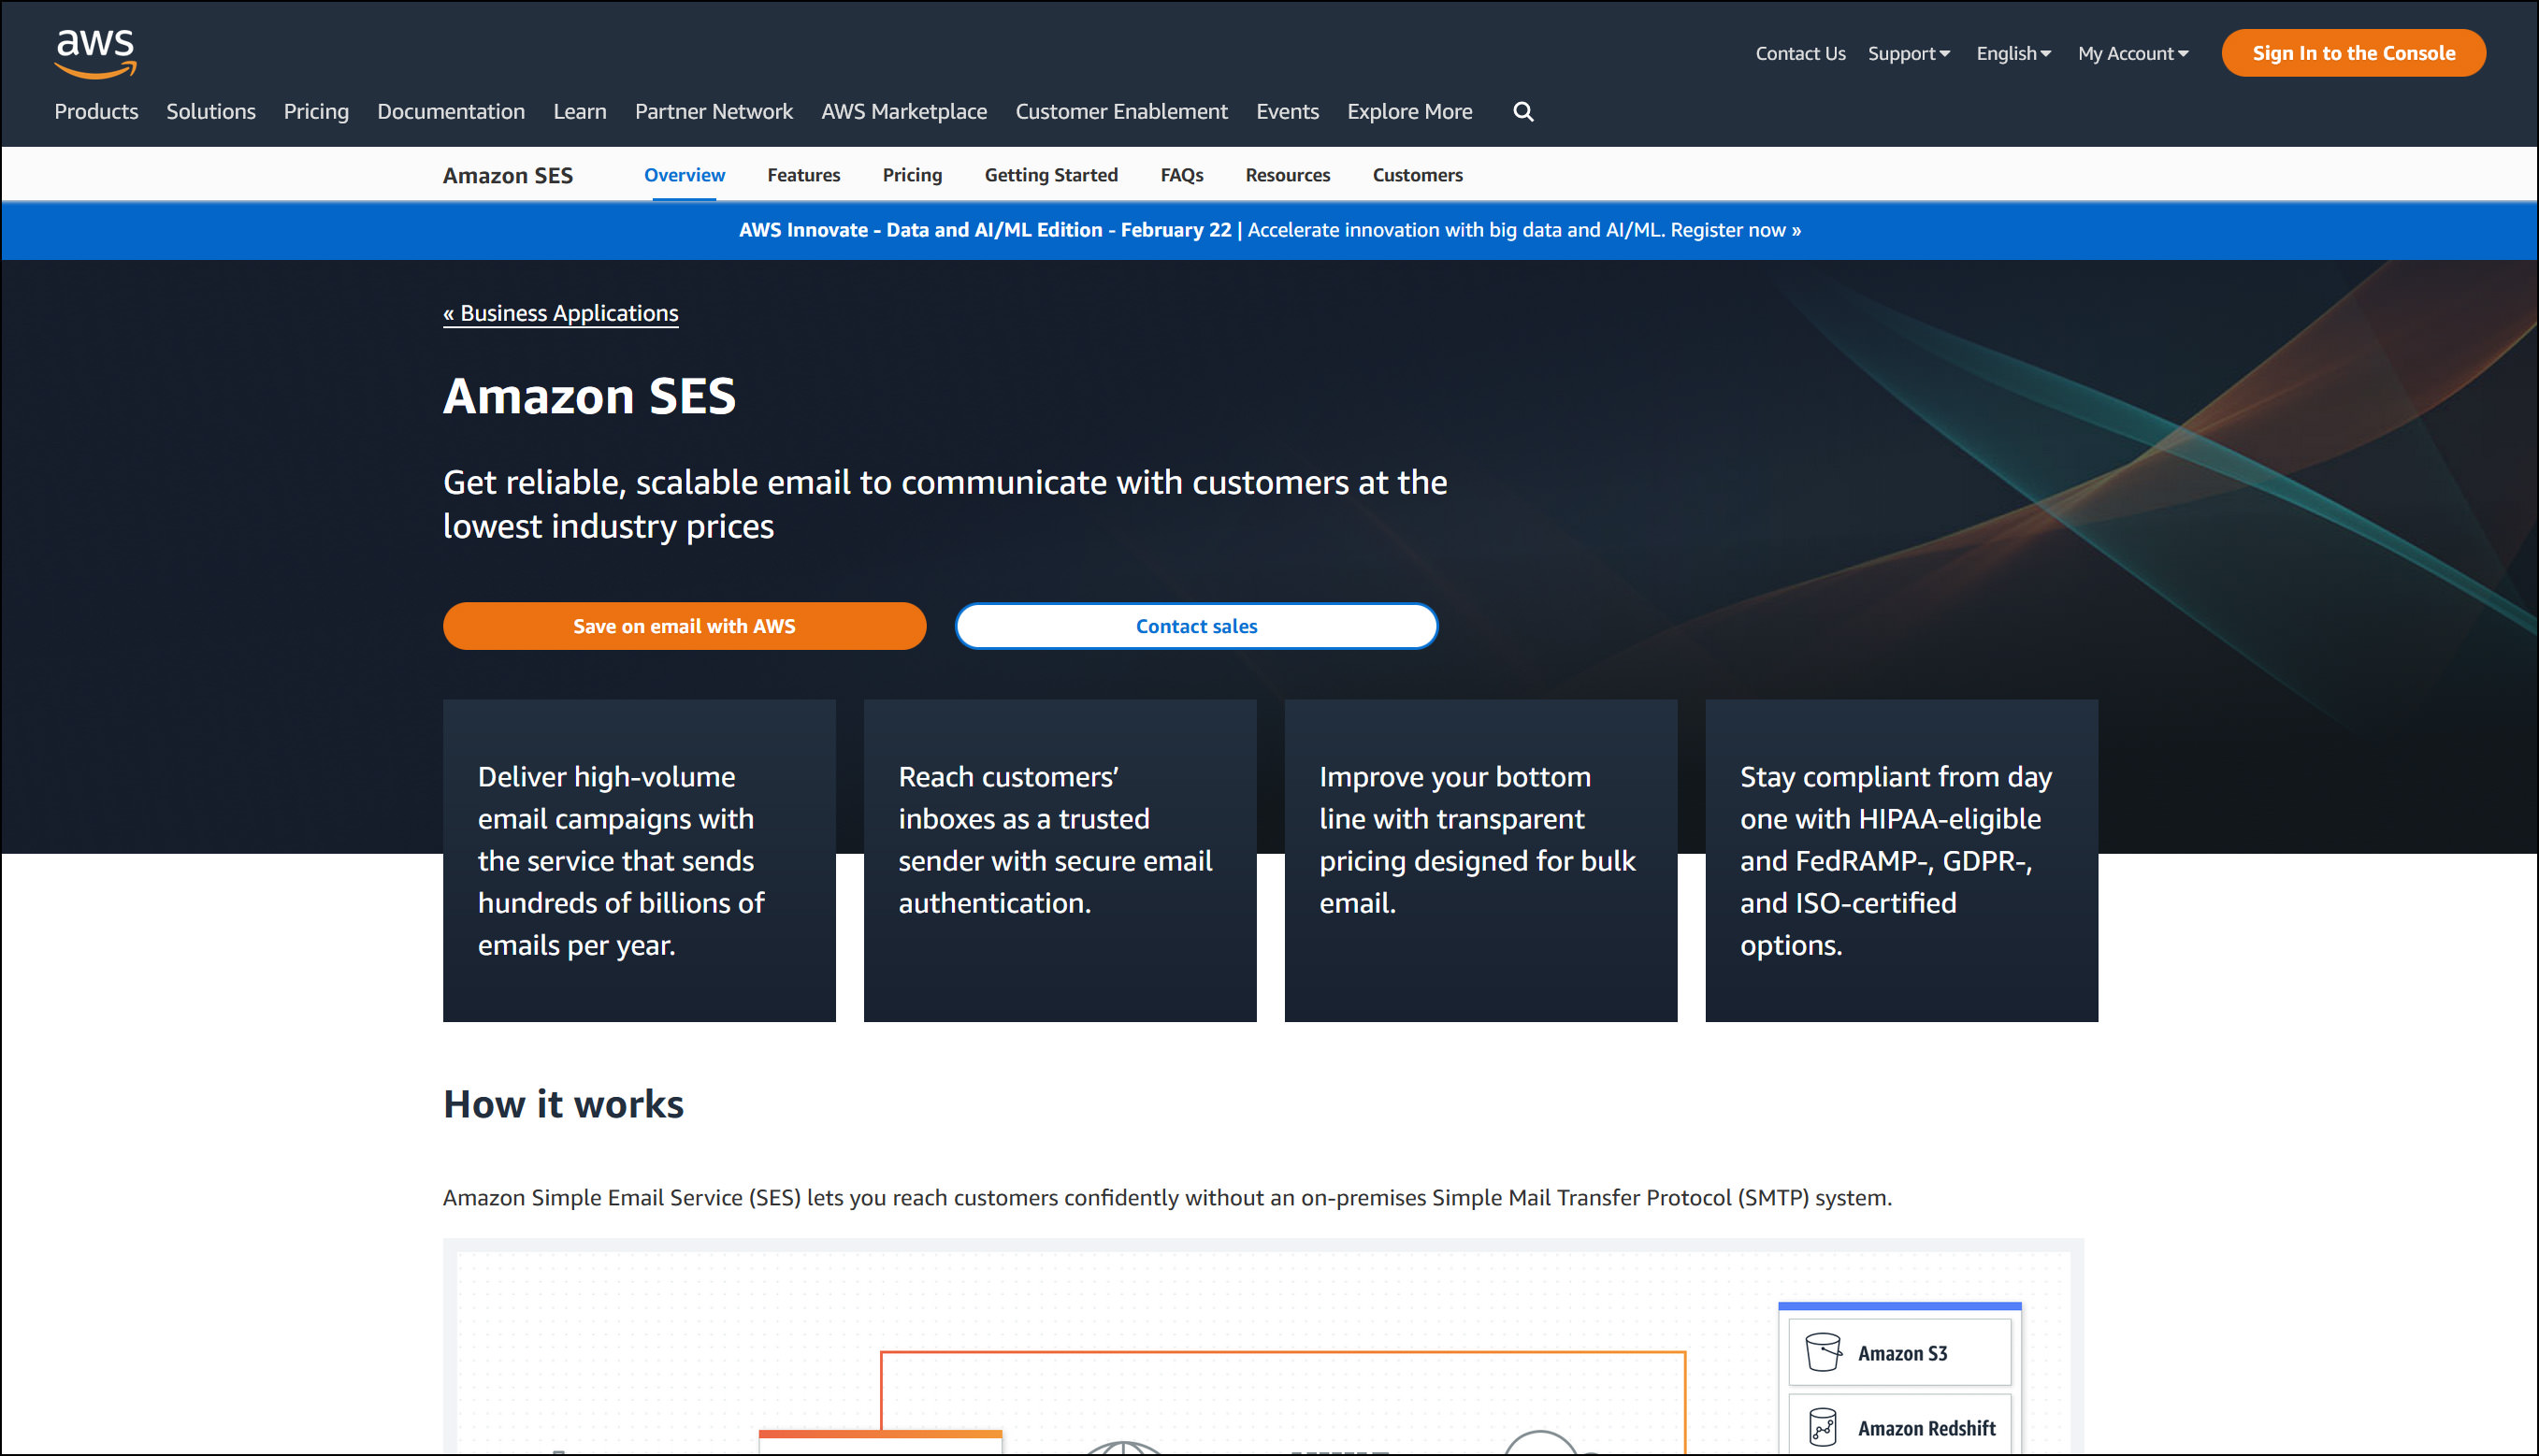The height and width of the screenshot is (1456, 2539).
Task: Switch to the Amazon SES Pricing tab
Action: (912, 175)
